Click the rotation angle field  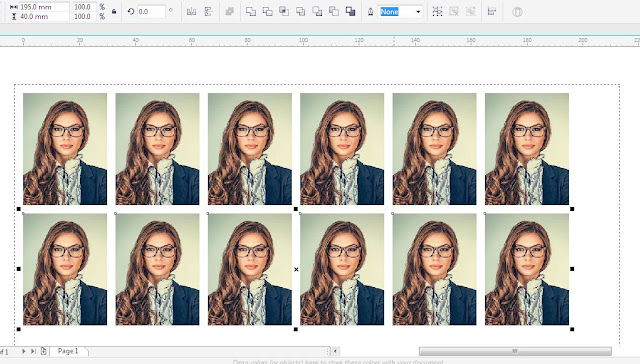[x=151, y=12]
